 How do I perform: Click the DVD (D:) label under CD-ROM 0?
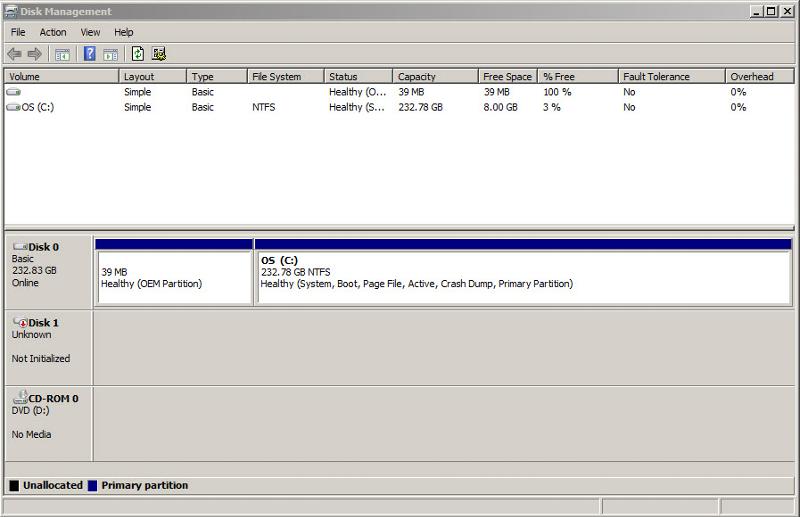click(x=31, y=410)
